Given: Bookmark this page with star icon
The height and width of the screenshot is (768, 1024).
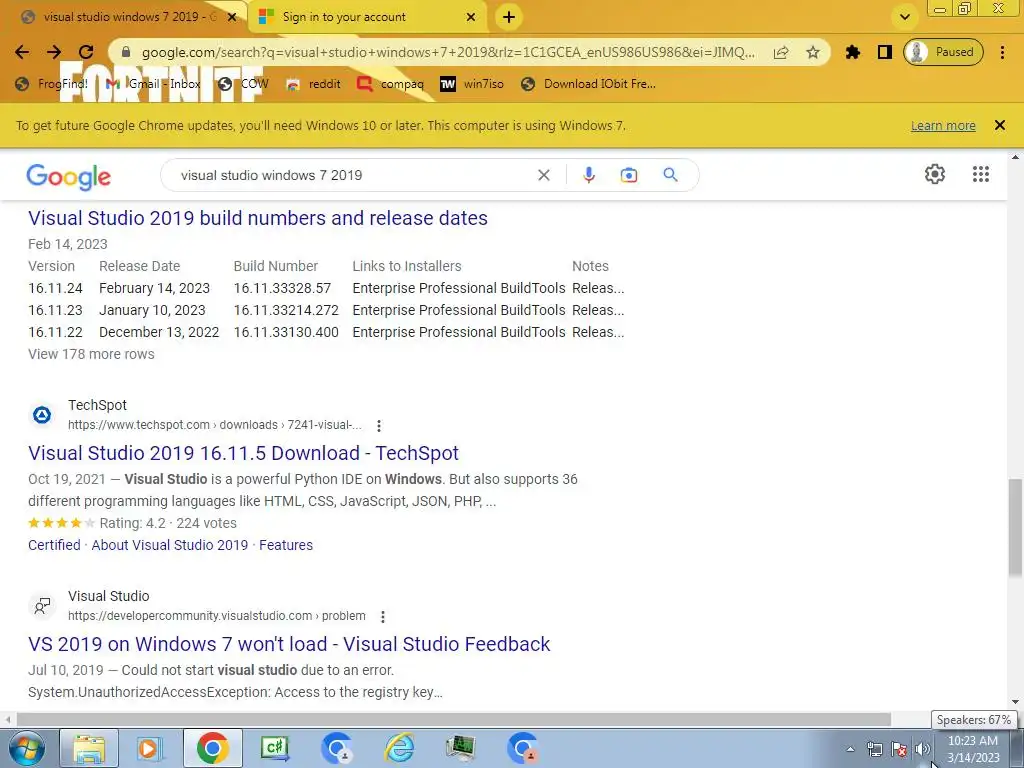Looking at the screenshot, I should pos(812,52).
